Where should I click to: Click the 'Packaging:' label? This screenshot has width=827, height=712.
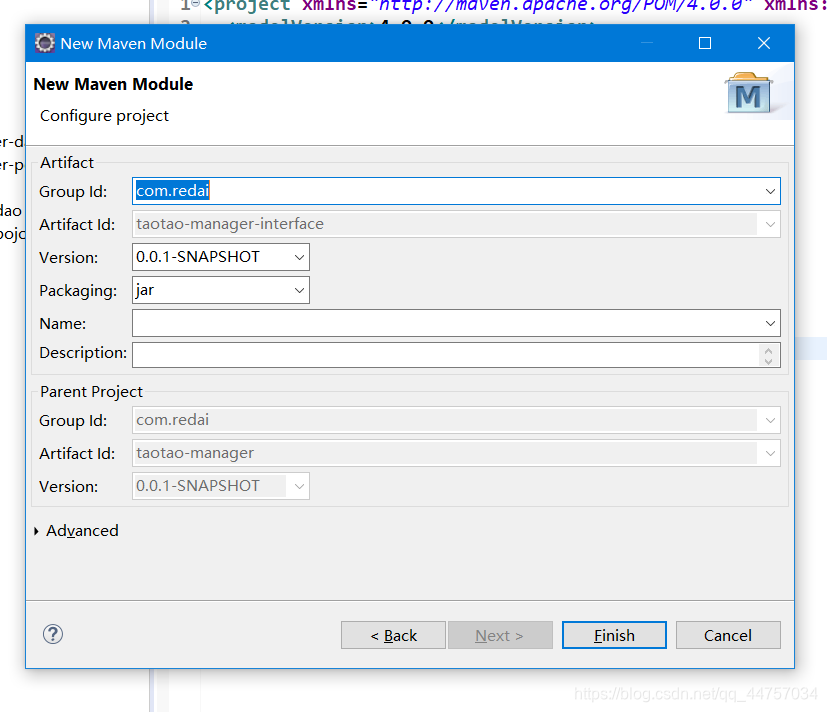click(78, 291)
